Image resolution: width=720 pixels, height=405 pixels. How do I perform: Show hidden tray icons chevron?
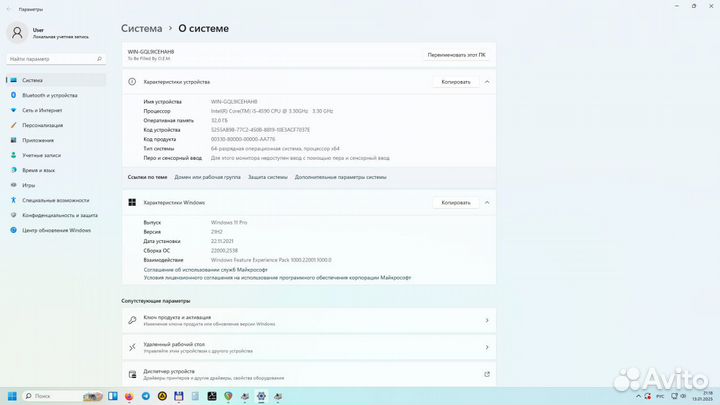click(638, 396)
